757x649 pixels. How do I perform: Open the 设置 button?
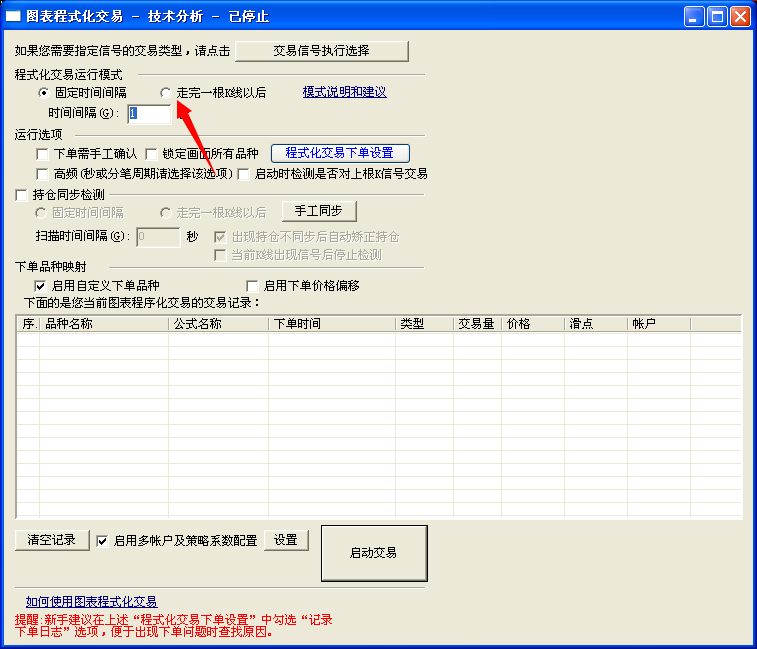286,540
